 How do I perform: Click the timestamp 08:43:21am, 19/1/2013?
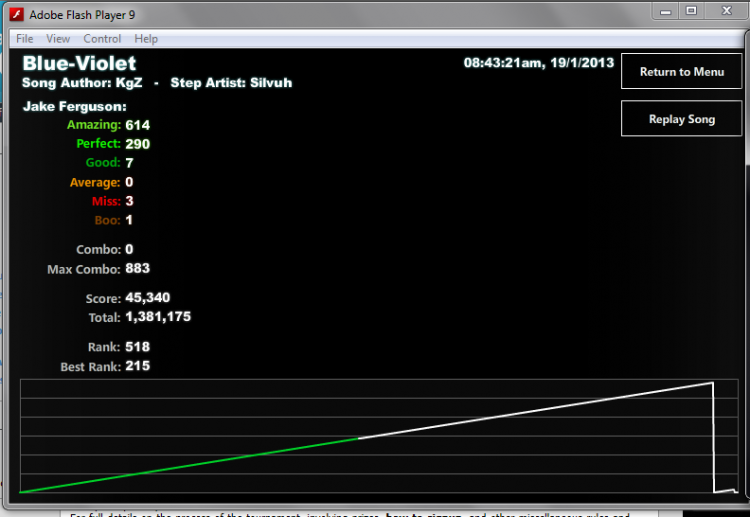[539, 63]
